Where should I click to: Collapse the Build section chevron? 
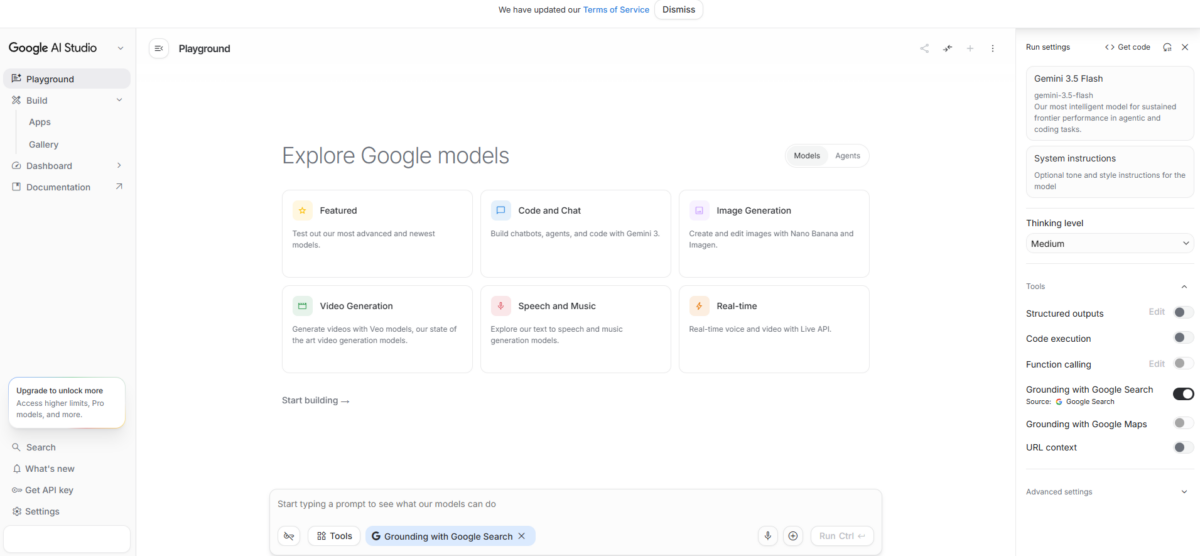119,100
